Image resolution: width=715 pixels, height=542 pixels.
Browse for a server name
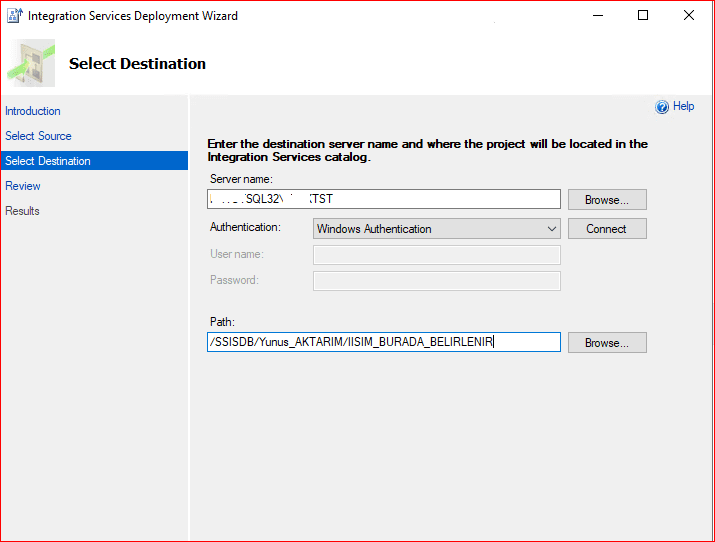[607, 200]
